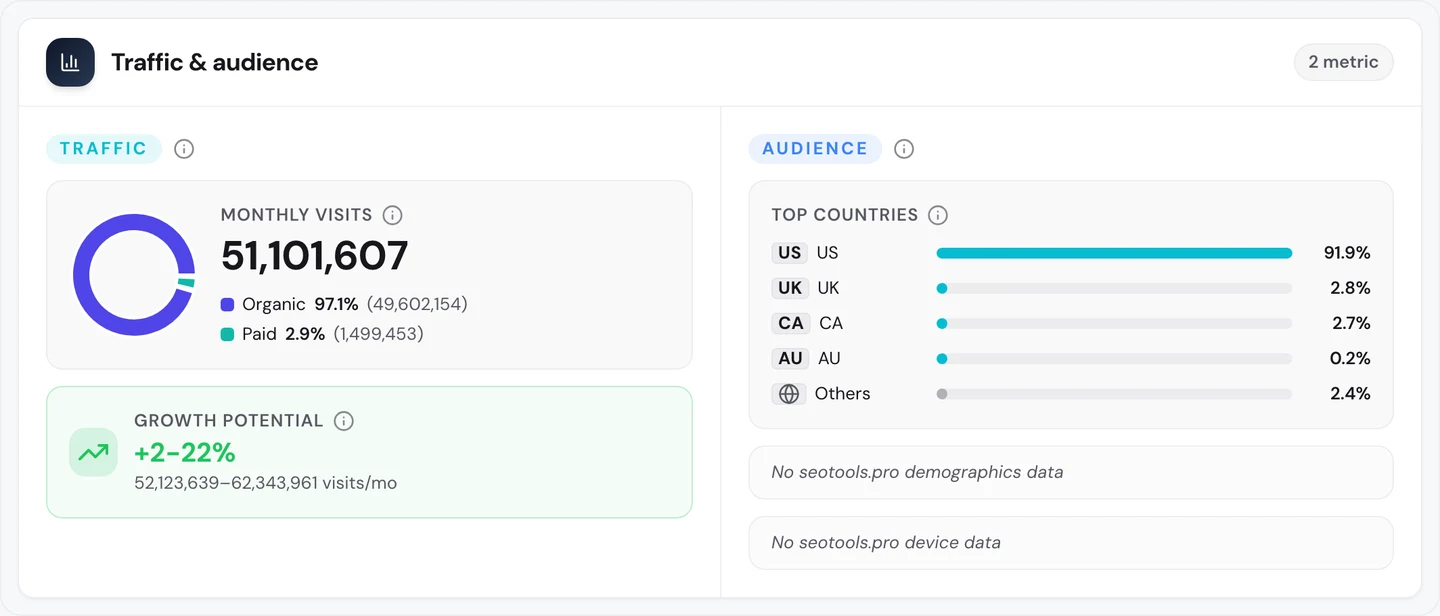This screenshot has width=1440, height=616.
Task: Click the Others share progress bar
Action: [1114, 394]
